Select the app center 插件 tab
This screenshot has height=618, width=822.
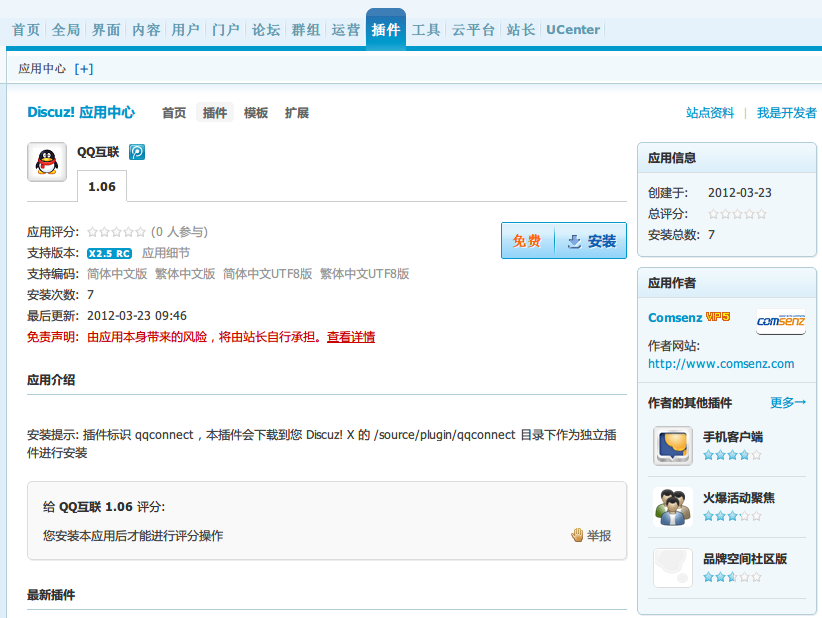[x=215, y=113]
